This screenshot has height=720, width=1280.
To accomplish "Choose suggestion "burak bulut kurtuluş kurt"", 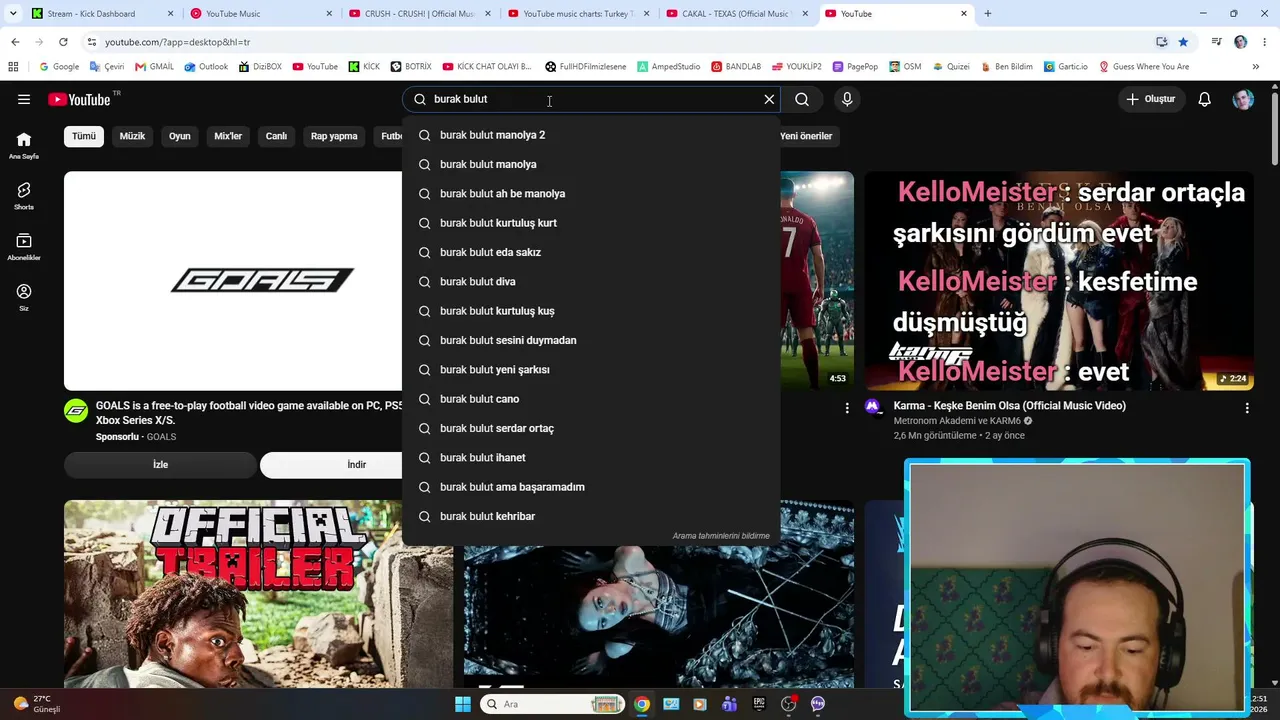I will click(591, 223).
